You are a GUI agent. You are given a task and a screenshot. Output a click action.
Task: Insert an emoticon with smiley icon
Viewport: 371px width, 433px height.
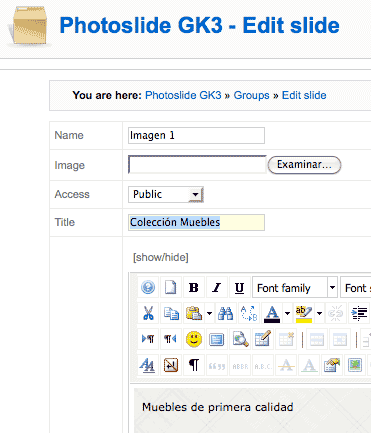click(194, 339)
